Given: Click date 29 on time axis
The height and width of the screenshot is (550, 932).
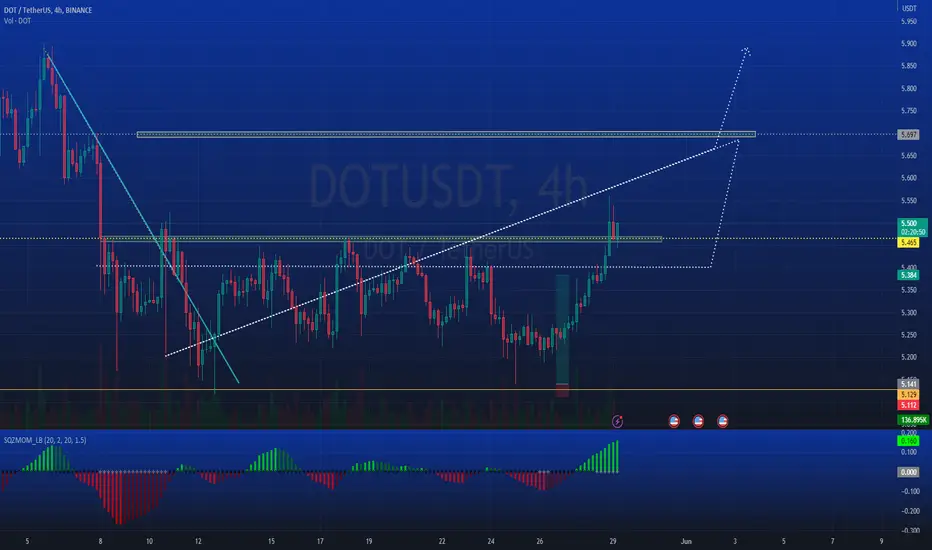Looking at the screenshot, I should point(613,541).
